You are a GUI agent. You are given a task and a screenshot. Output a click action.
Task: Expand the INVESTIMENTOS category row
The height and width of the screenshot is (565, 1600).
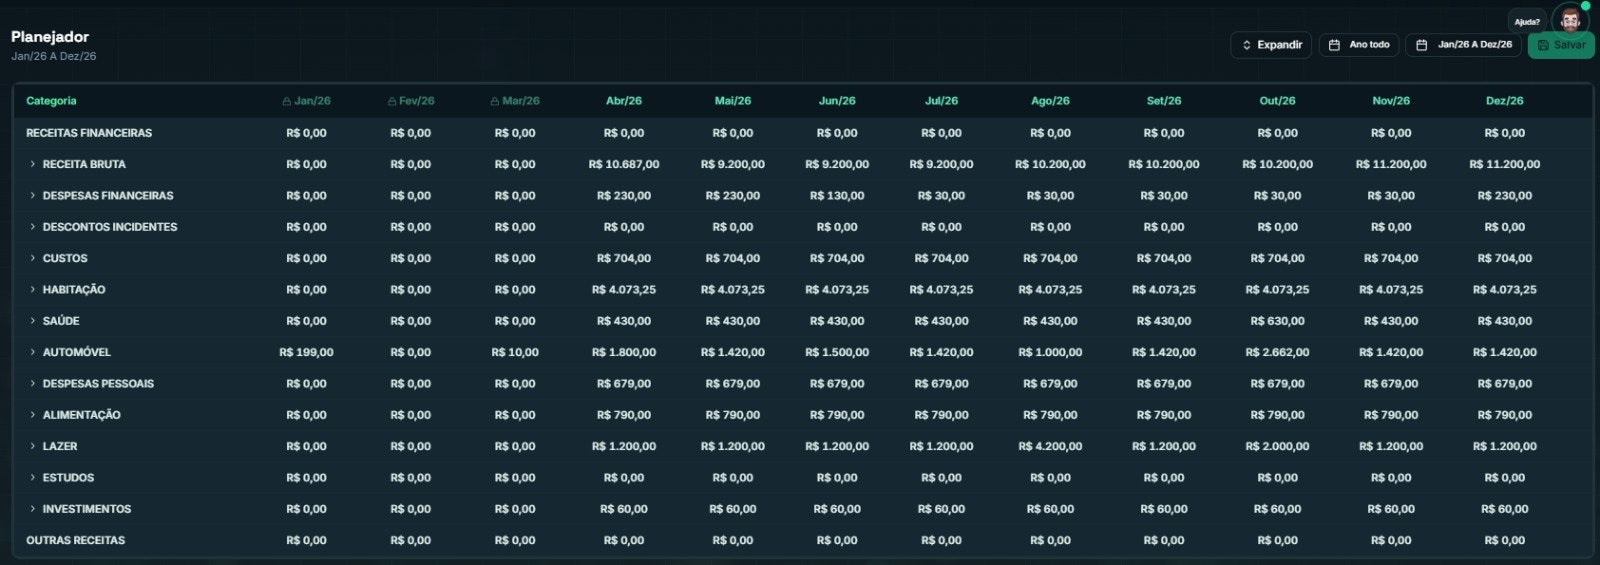pyautogui.click(x=32, y=509)
